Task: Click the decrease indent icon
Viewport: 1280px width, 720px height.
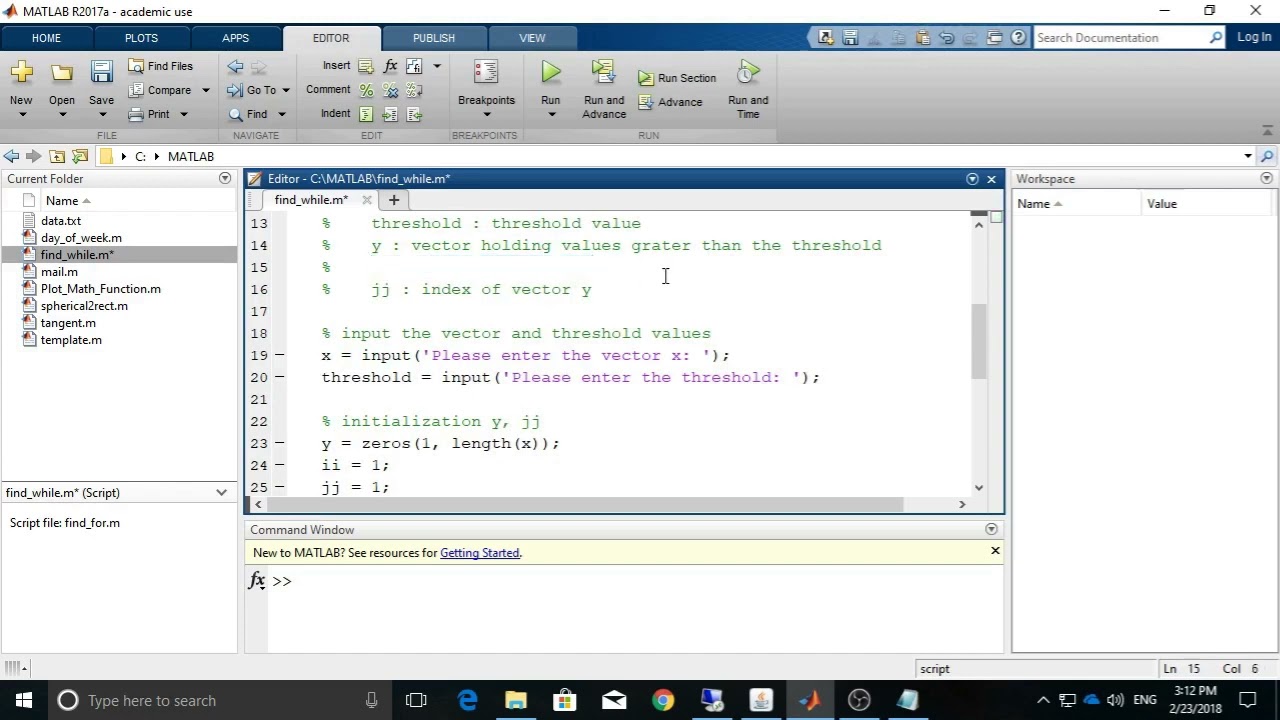Action: [x=414, y=114]
